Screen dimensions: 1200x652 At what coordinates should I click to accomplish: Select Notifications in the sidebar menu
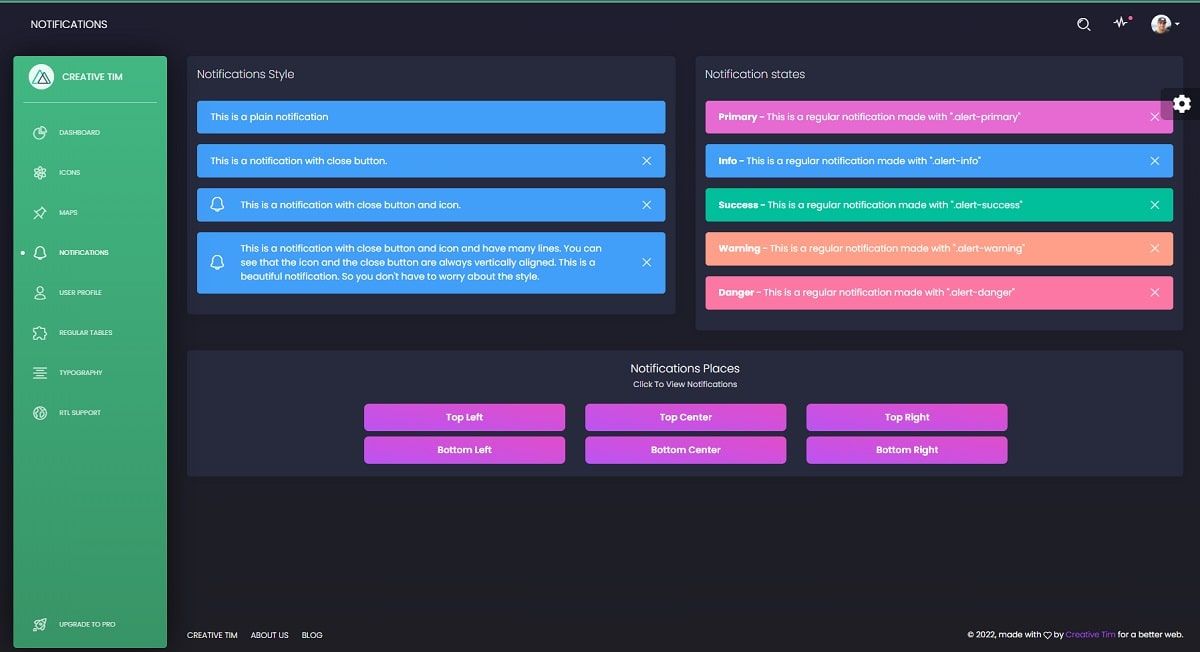38,252
